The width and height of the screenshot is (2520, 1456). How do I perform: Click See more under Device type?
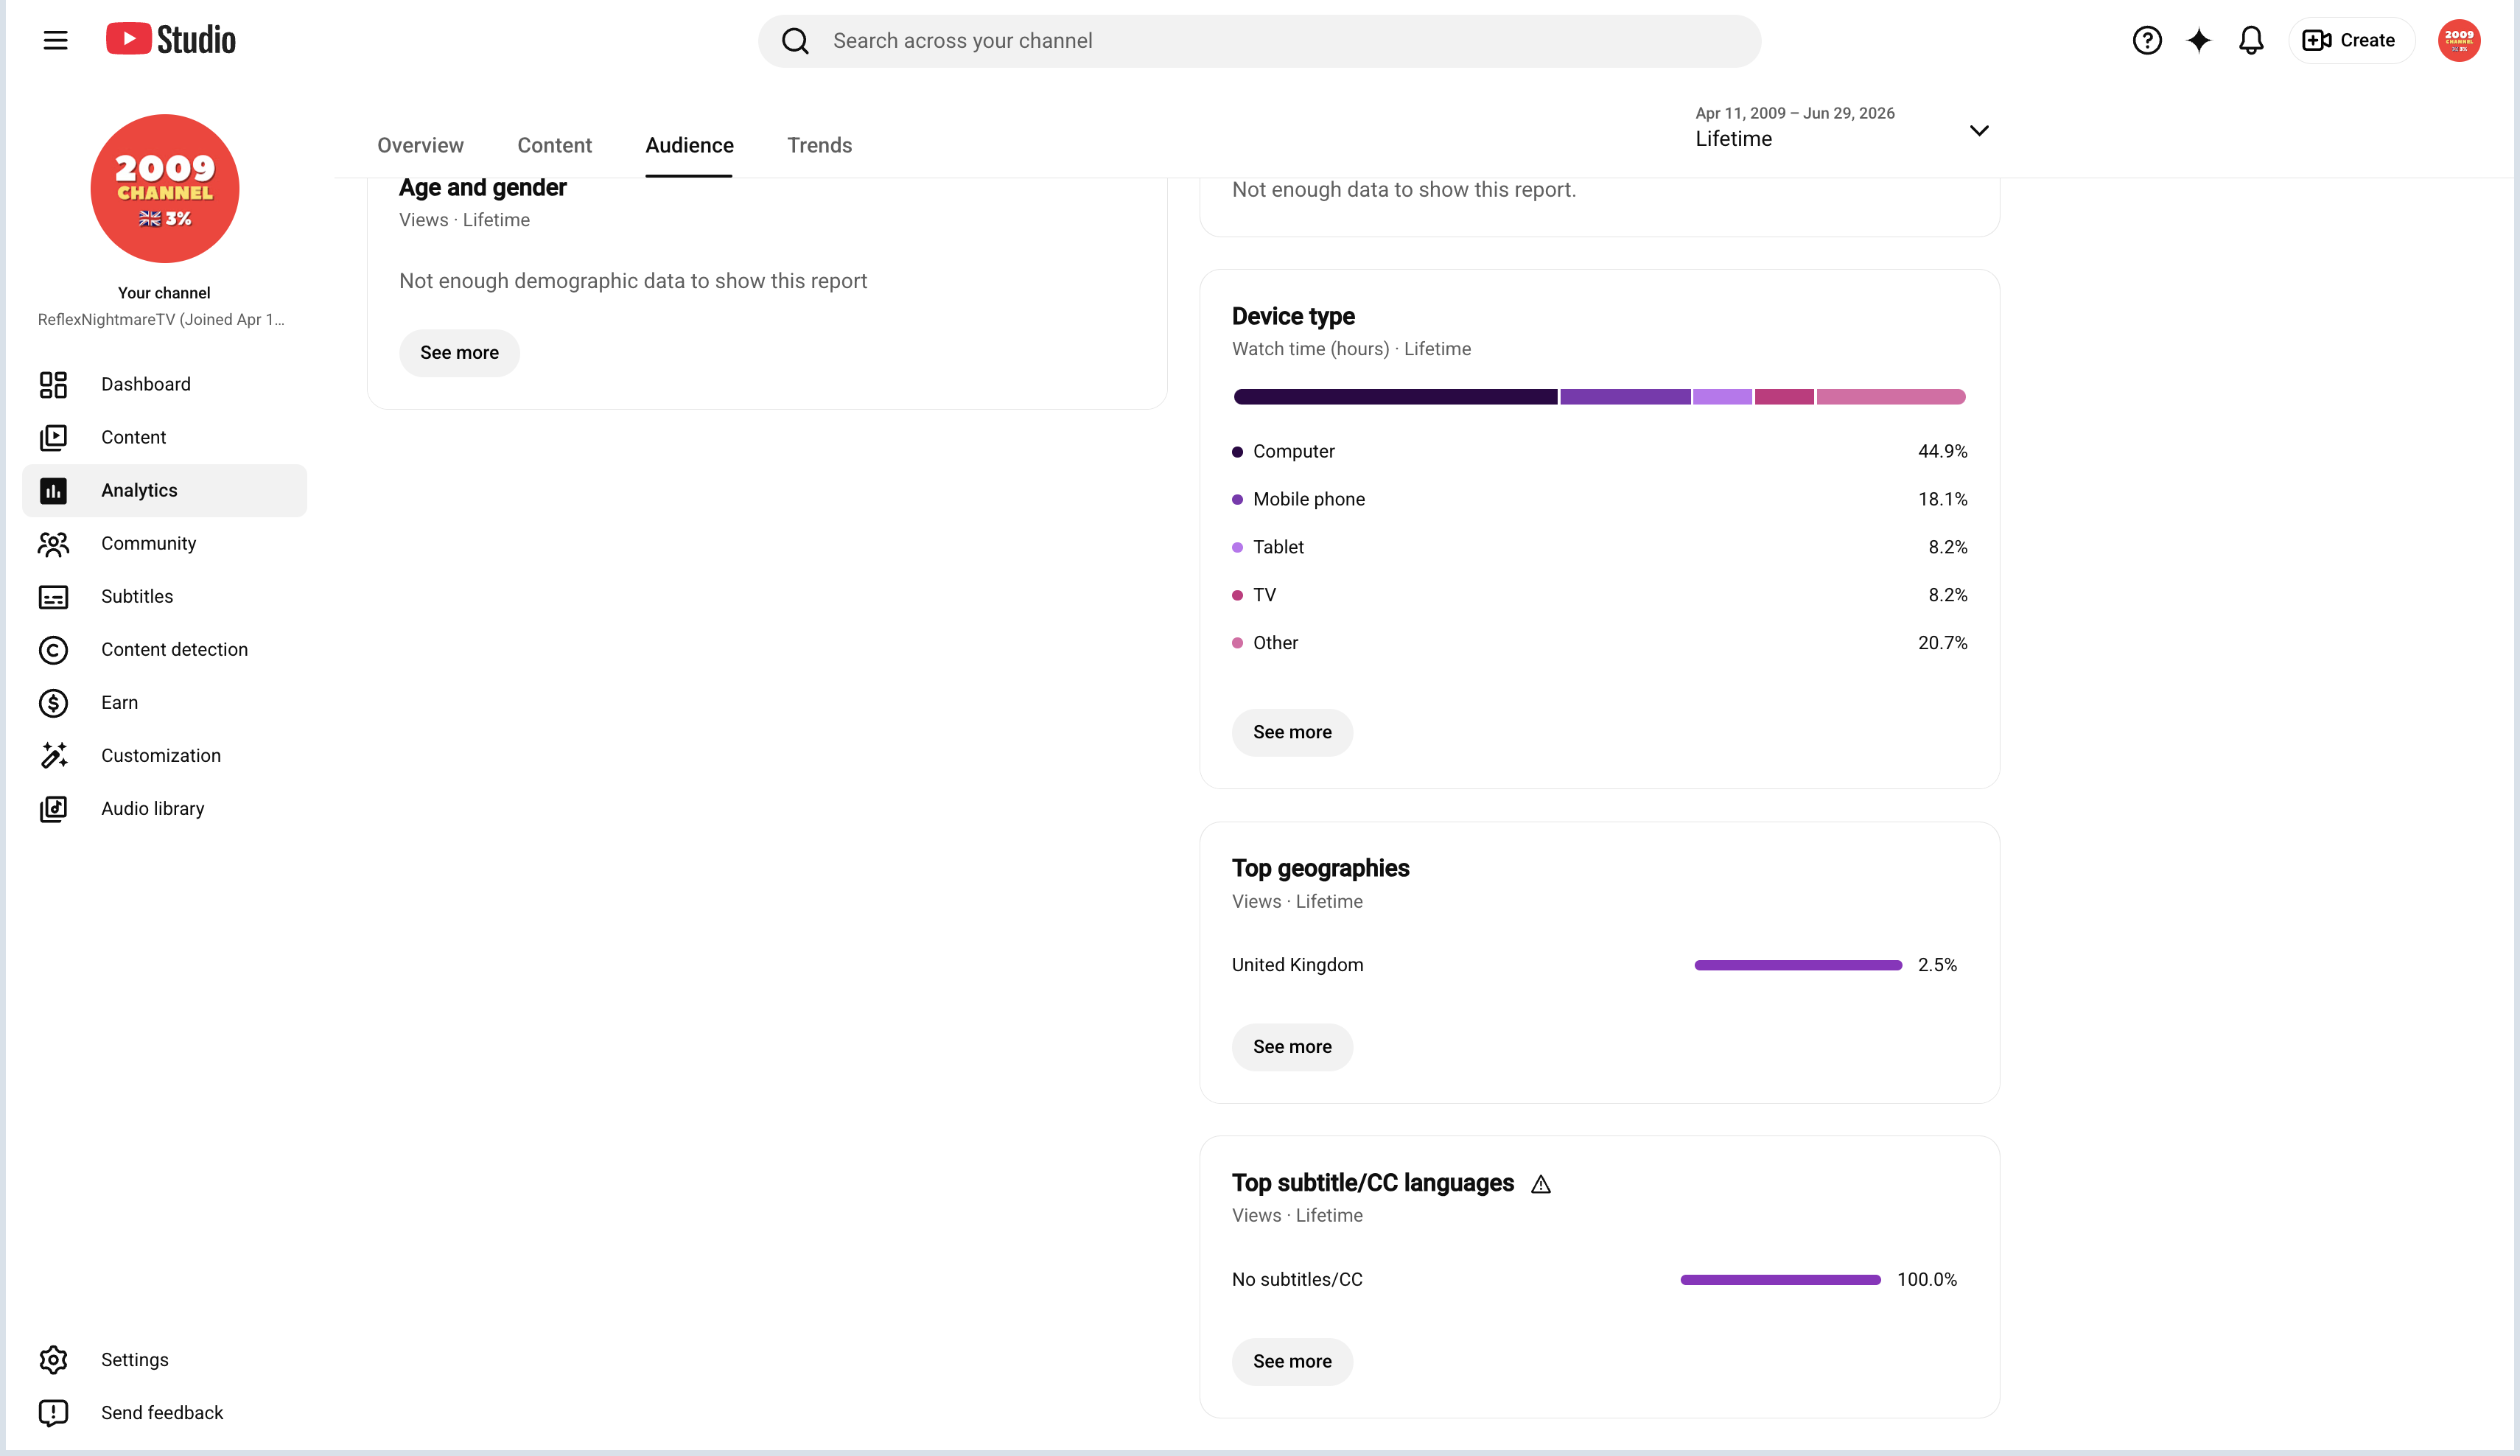point(1292,732)
